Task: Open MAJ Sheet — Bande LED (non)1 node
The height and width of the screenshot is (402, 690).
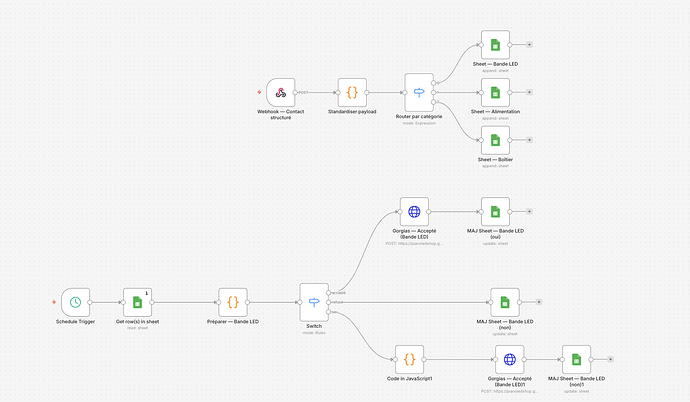Action: (x=576, y=359)
